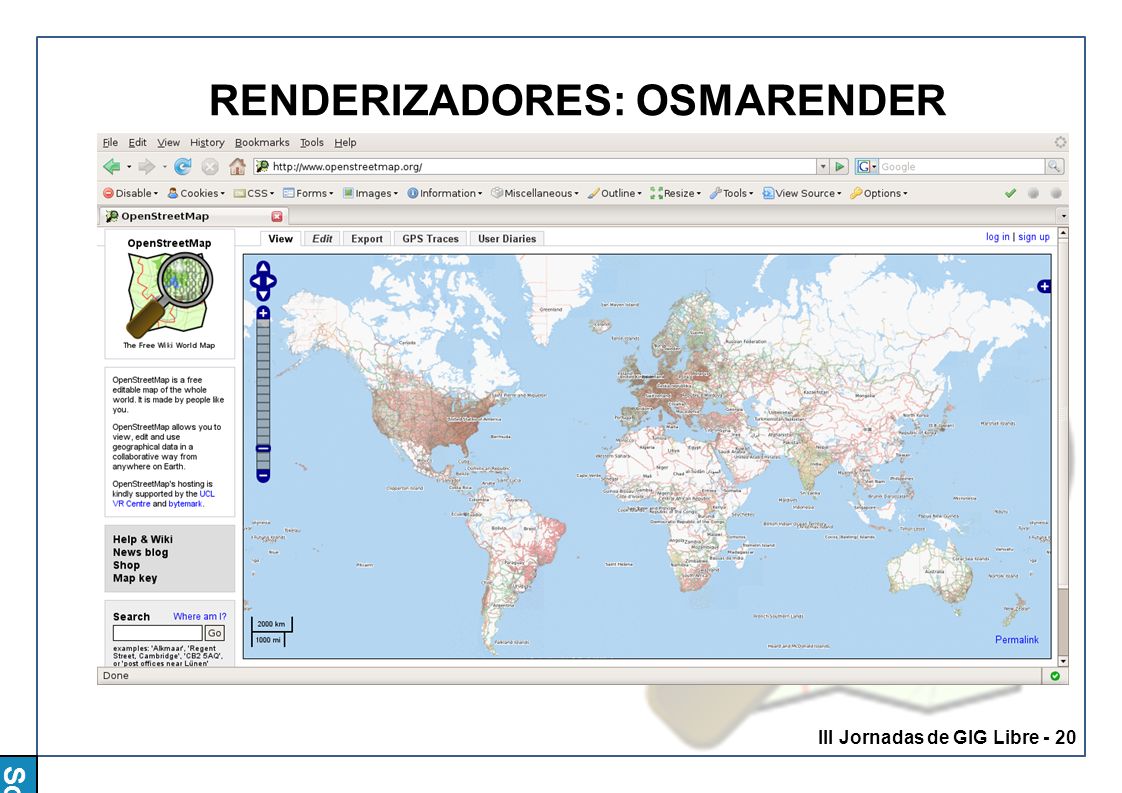Open the Help menu
This screenshot has height=793, width=1122.
click(x=345, y=142)
